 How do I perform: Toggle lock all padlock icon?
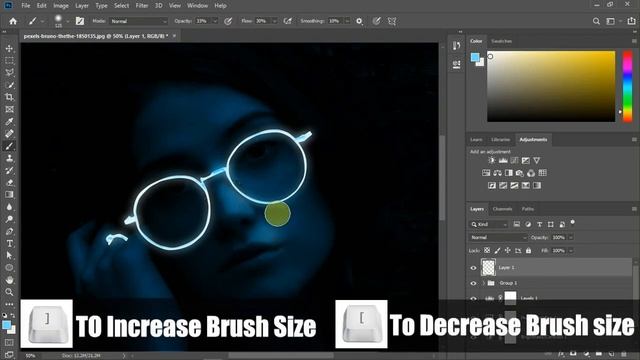[x=529, y=250]
